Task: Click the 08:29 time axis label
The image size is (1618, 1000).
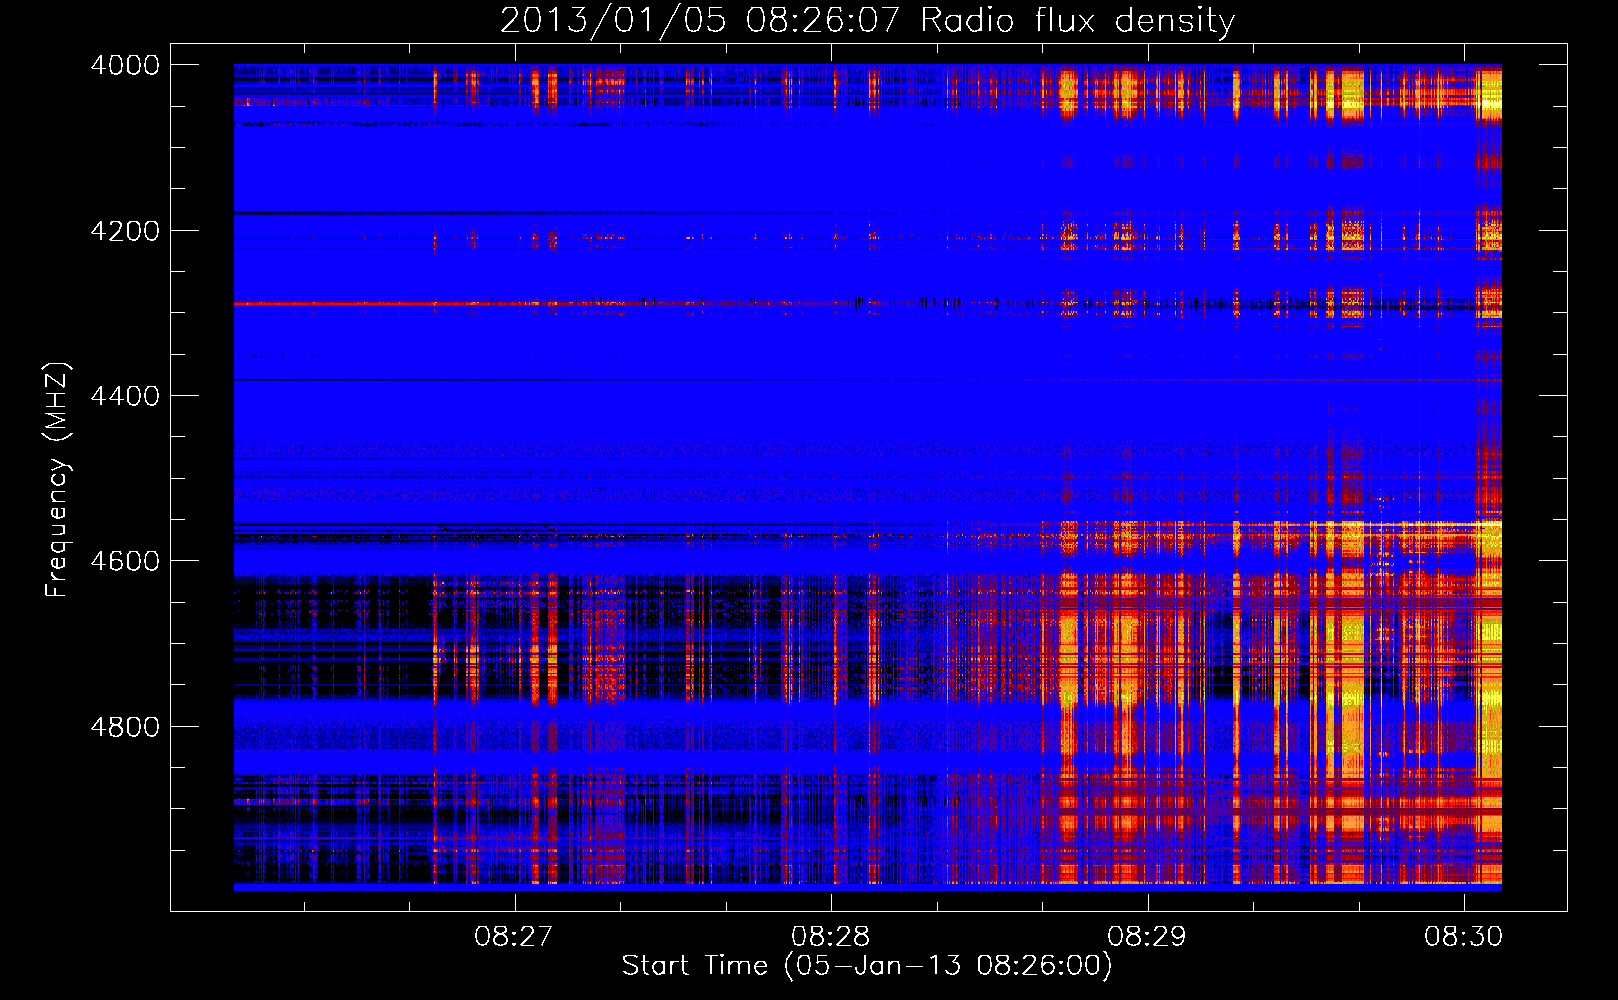Action: 1147,936
